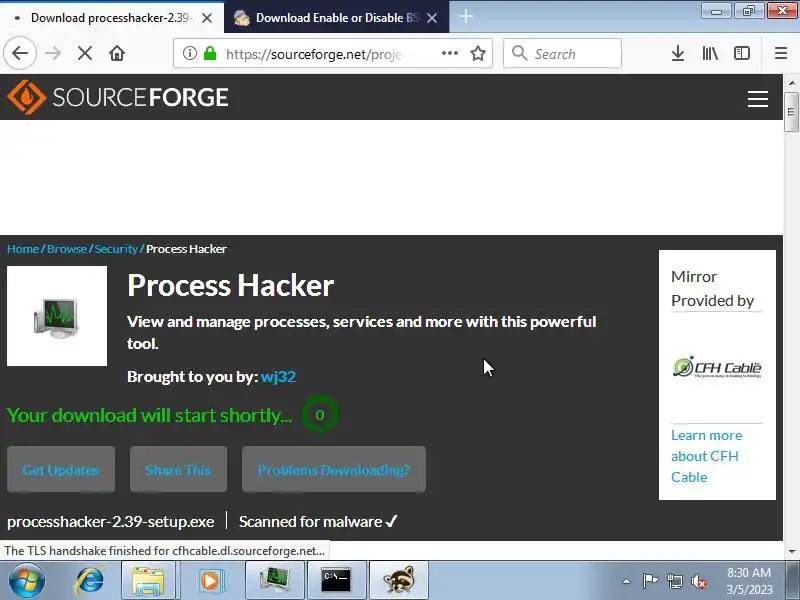Open the browser home page icon
800x600 pixels.
(x=117, y=53)
